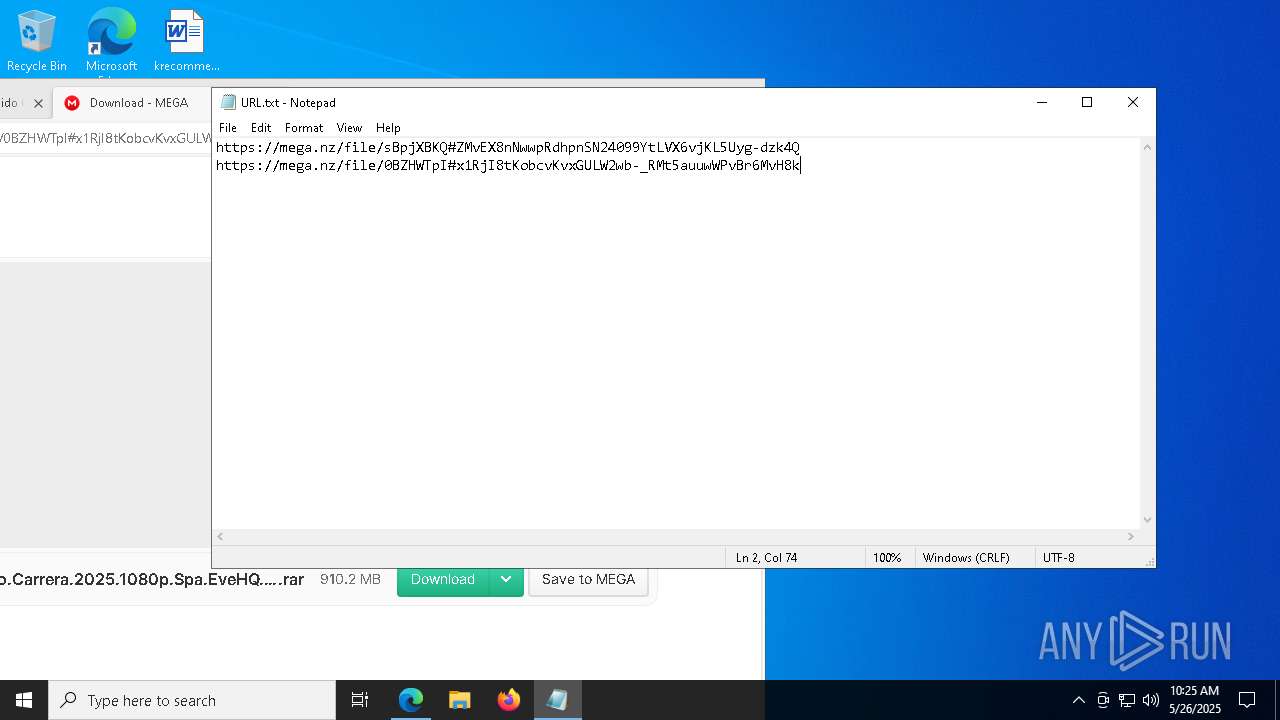The image size is (1280, 720).
Task: Click the browser address bar URL
Action: pyautogui.click(x=105, y=138)
